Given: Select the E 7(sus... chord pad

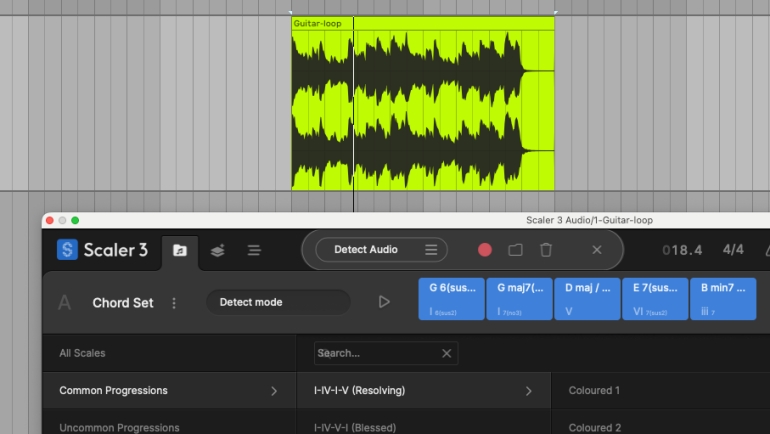Looking at the screenshot, I should pyautogui.click(x=655, y=299).
